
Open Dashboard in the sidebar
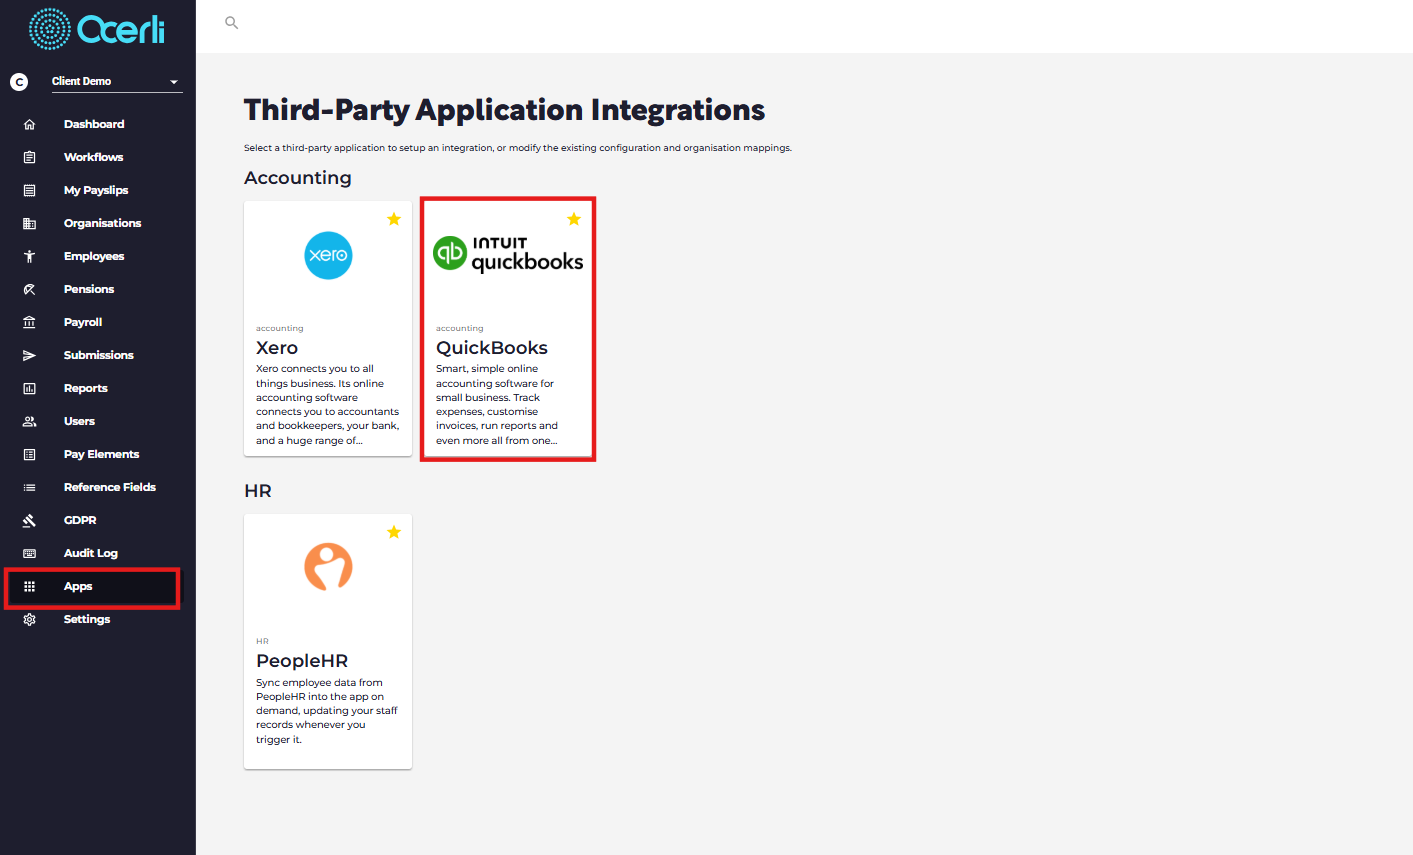point(94,124)
